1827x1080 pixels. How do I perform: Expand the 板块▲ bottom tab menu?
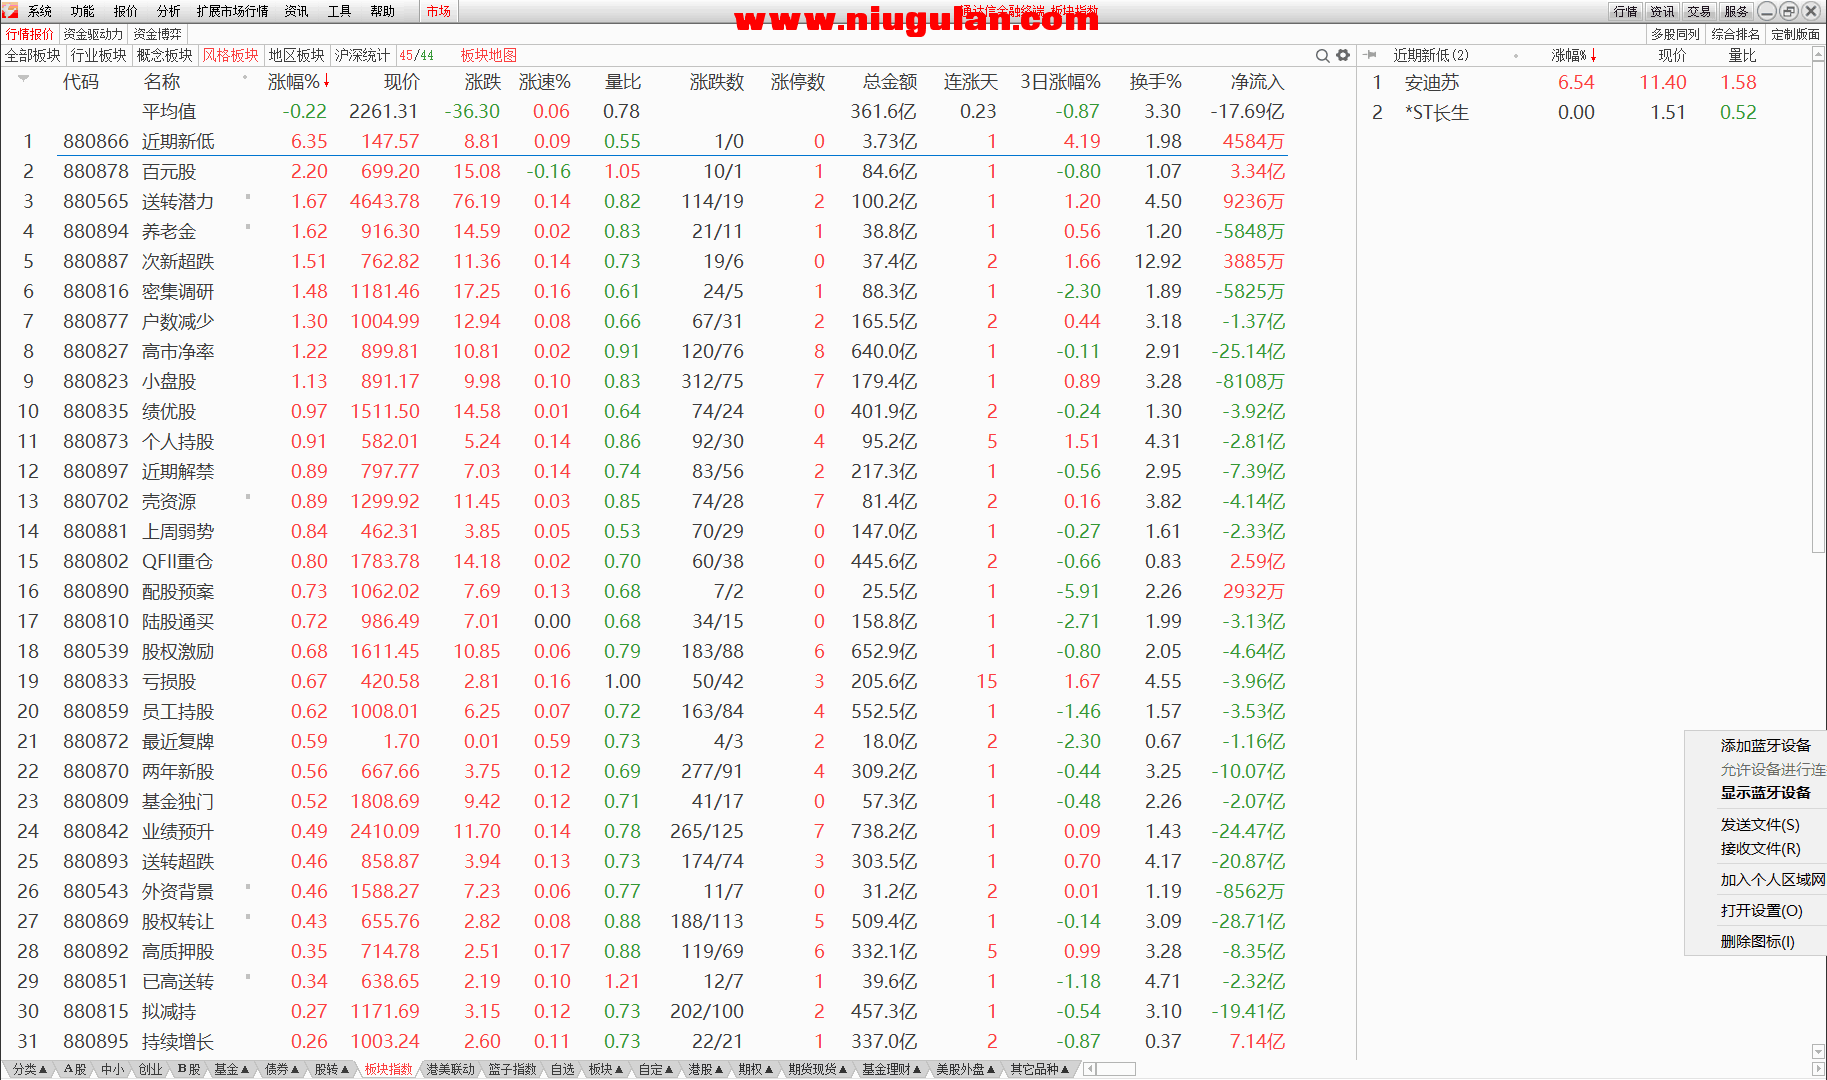click(606, 1069)
